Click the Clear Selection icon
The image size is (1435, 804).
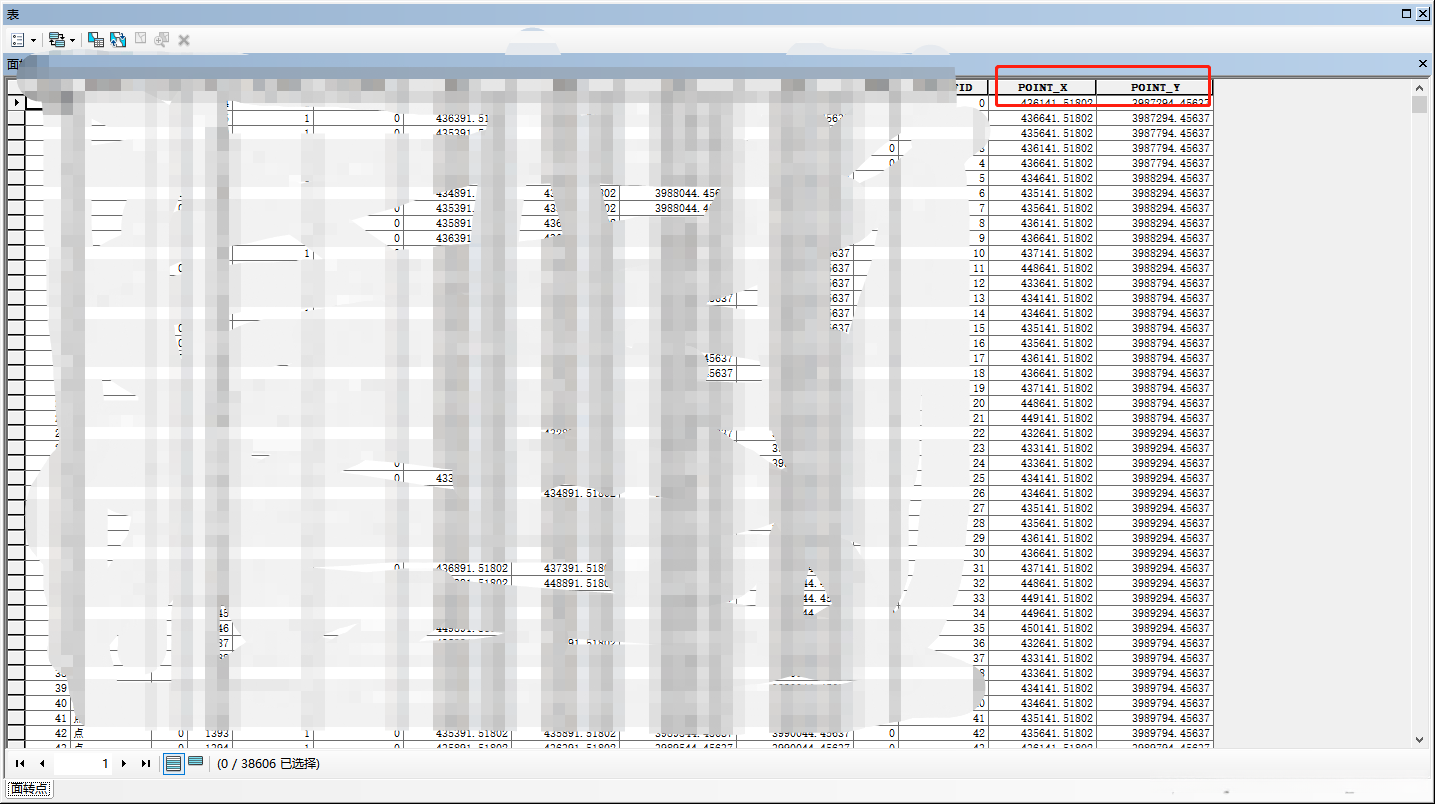coord(141,40)
